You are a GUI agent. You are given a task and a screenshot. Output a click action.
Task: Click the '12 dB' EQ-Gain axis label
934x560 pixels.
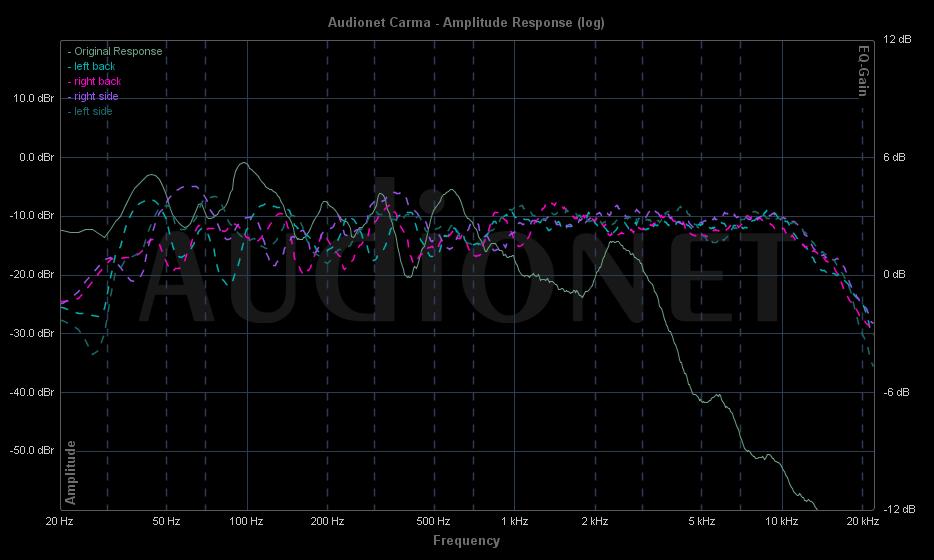[x=897, y=39]
